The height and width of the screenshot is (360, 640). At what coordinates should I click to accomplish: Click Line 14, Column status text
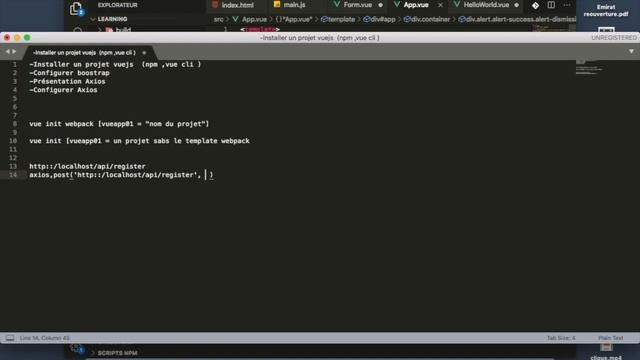[44, 338]
